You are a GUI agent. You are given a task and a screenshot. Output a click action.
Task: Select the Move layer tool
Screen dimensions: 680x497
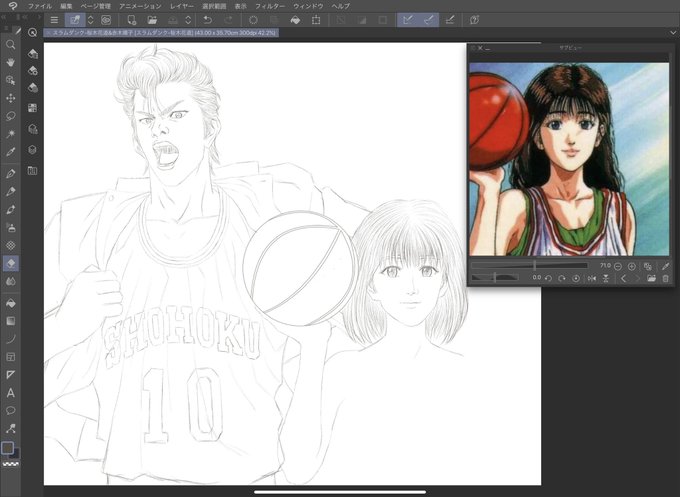tap(10, 98)
